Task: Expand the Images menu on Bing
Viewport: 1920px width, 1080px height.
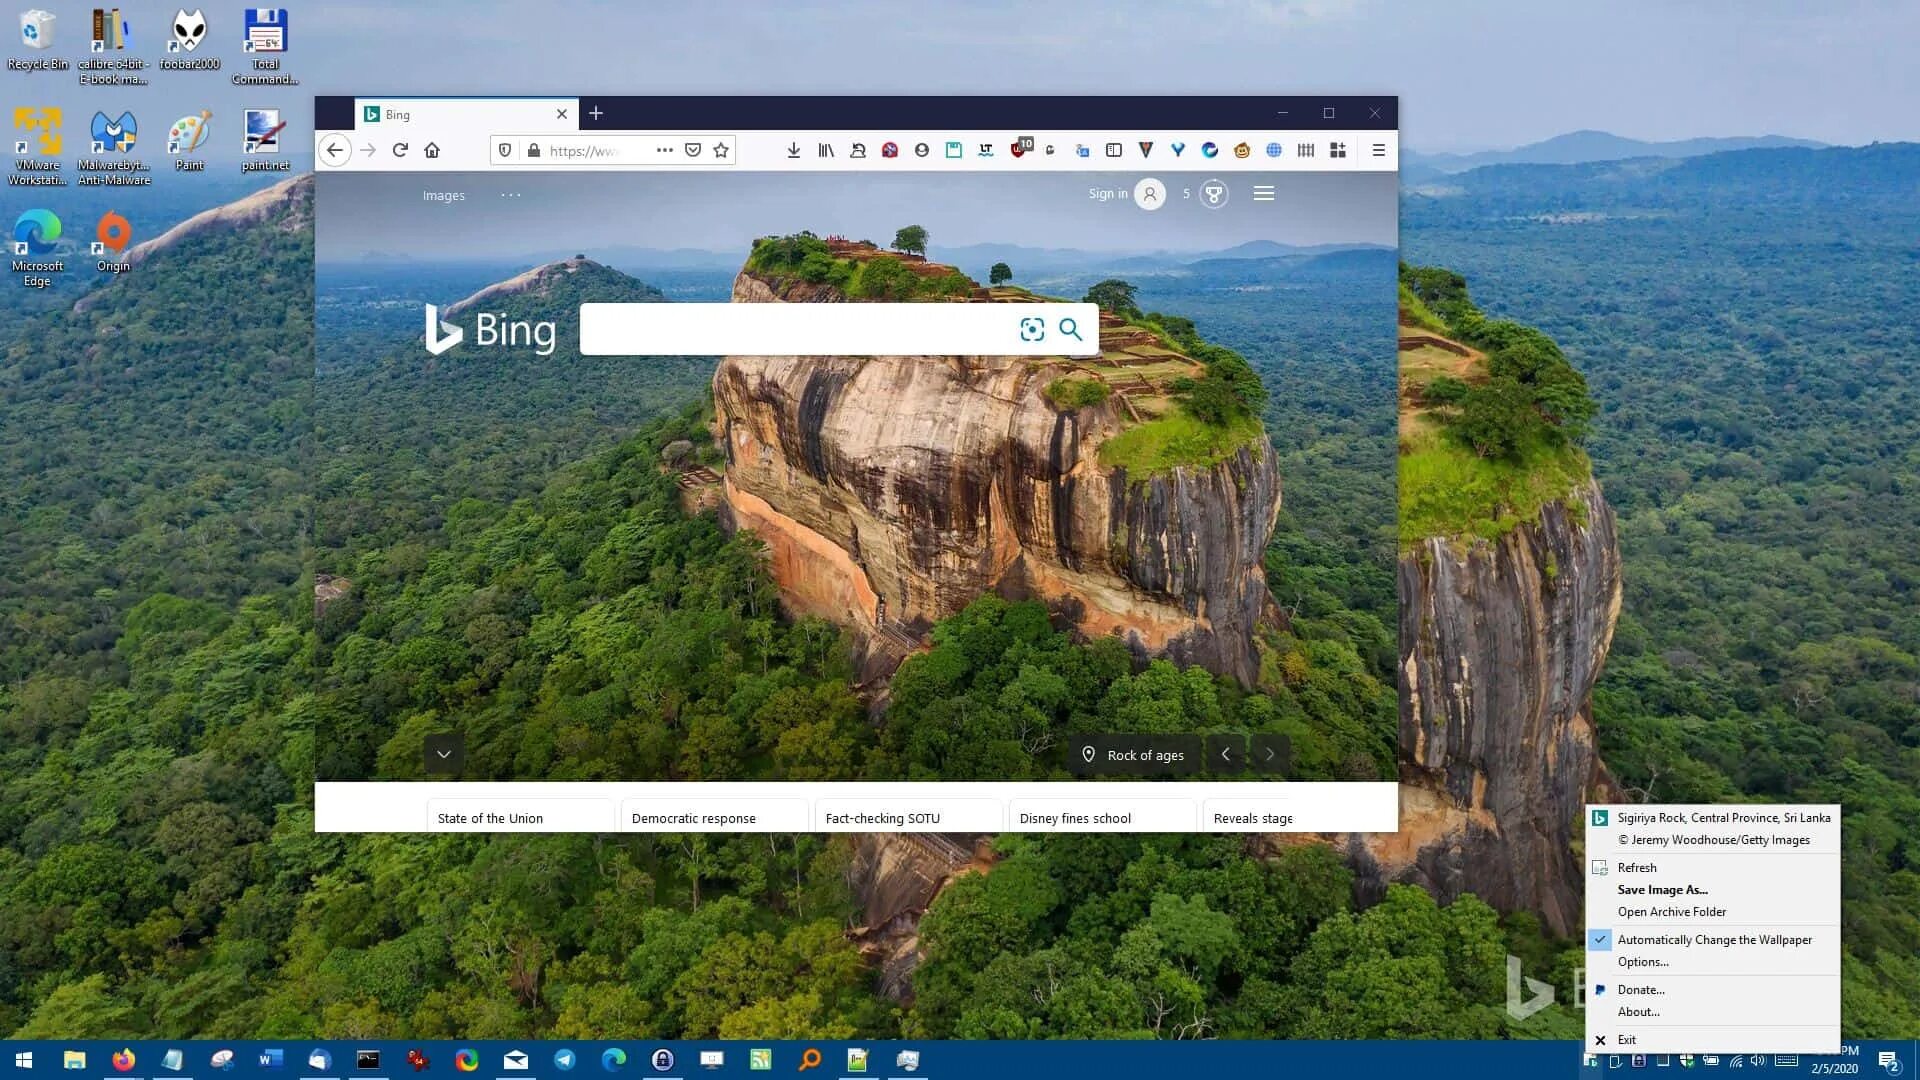Action: click(x=443, y=194)
